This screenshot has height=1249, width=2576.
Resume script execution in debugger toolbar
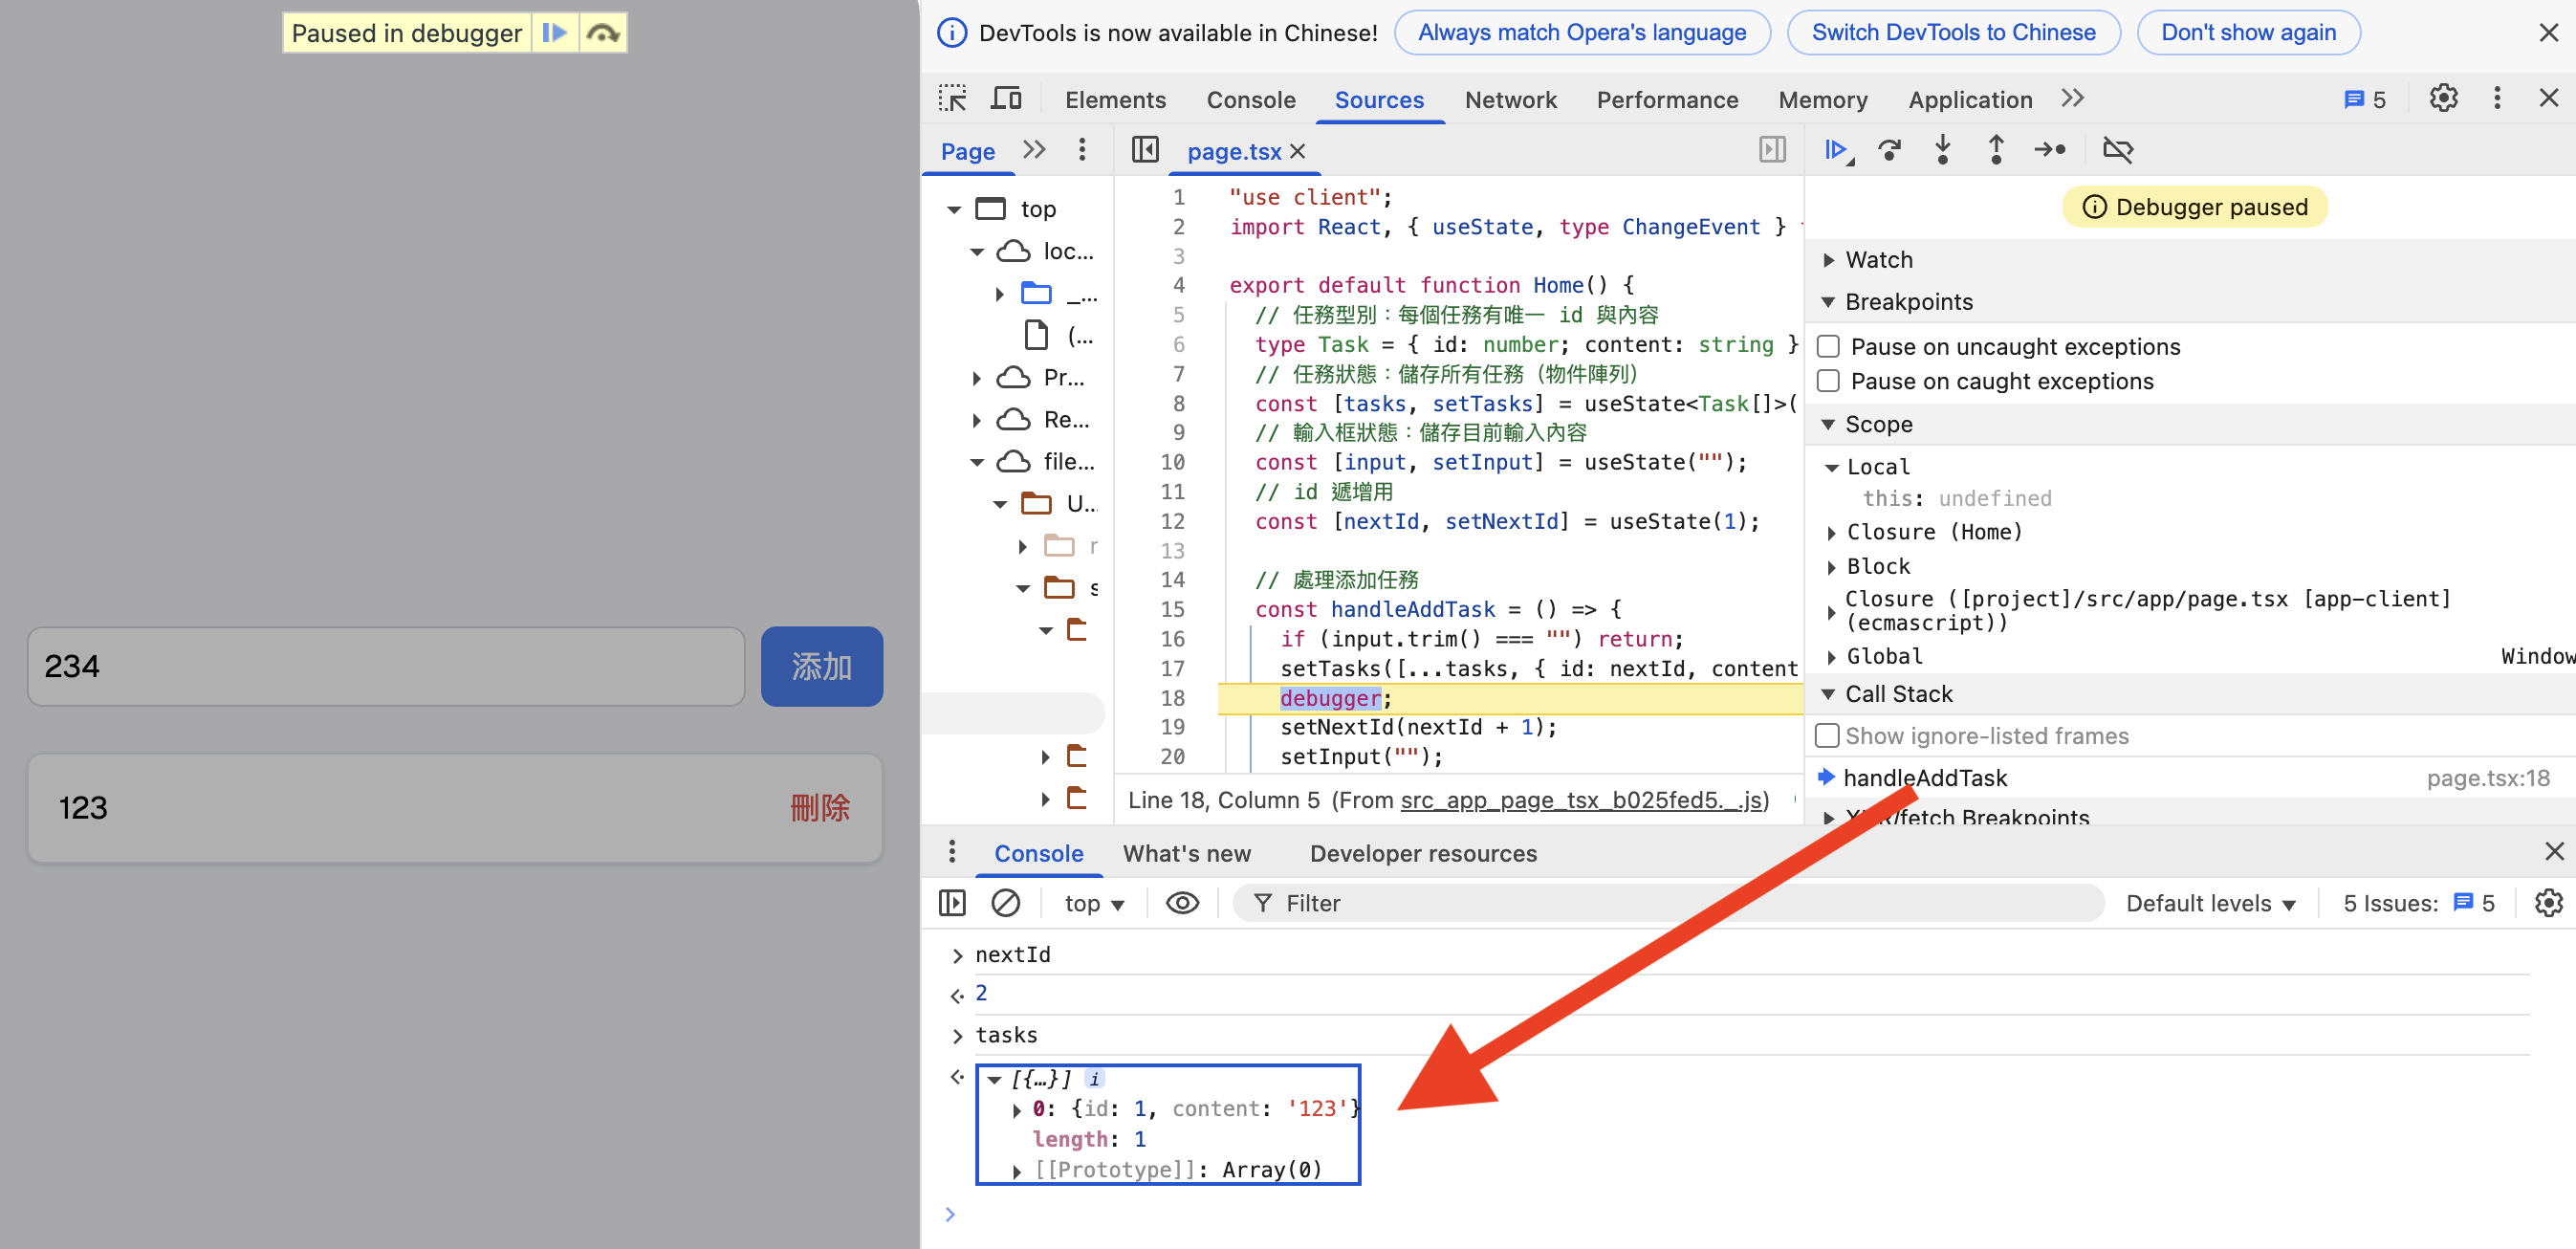pos(1837,150)
